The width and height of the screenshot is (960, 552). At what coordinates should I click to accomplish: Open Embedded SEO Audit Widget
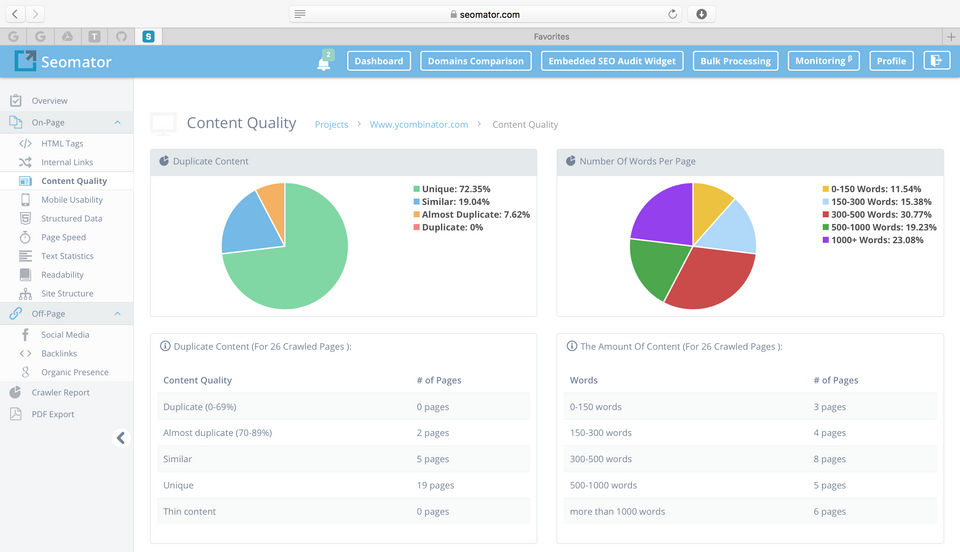612,61
